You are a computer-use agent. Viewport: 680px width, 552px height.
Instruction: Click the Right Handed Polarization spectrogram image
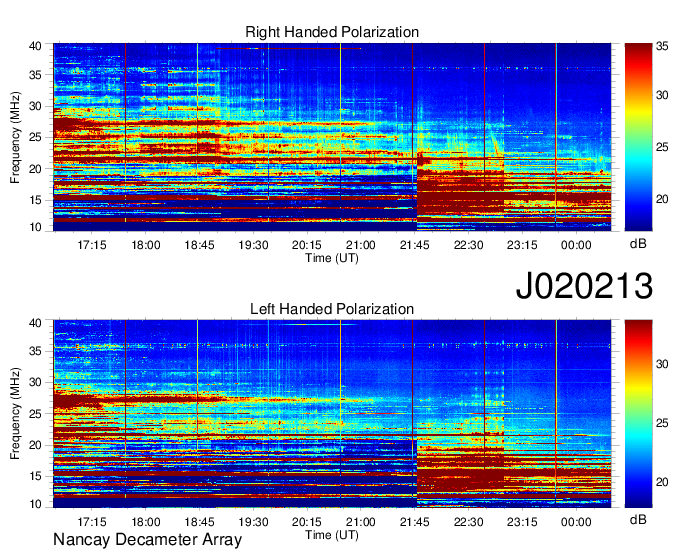click(x=332, y=137)
